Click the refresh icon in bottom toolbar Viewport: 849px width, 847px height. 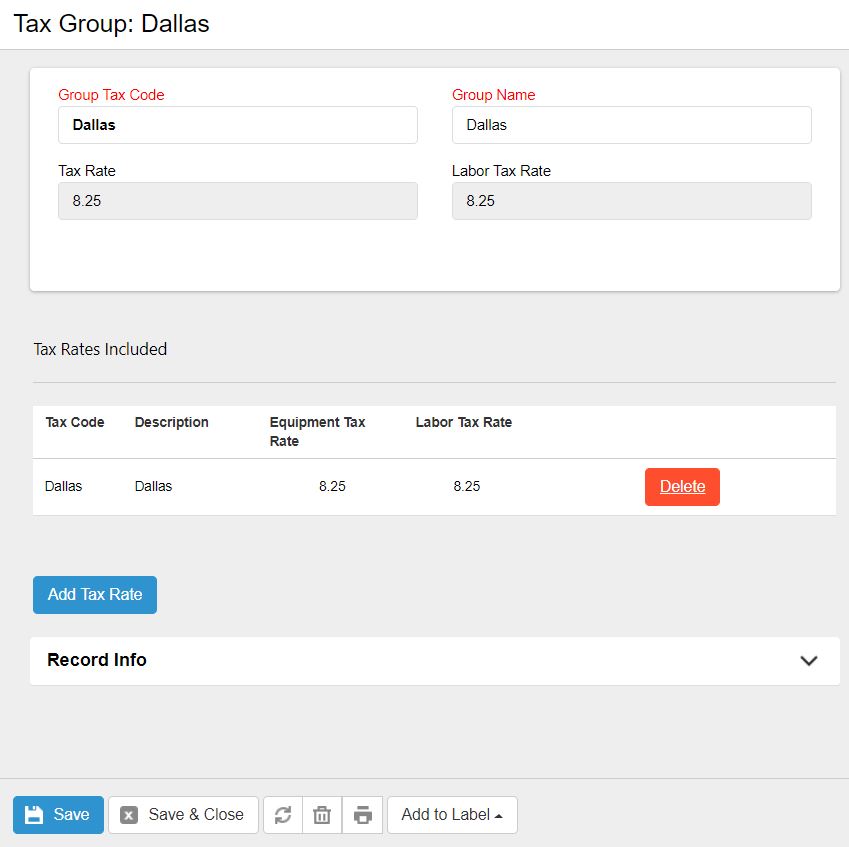pos(283,815)
